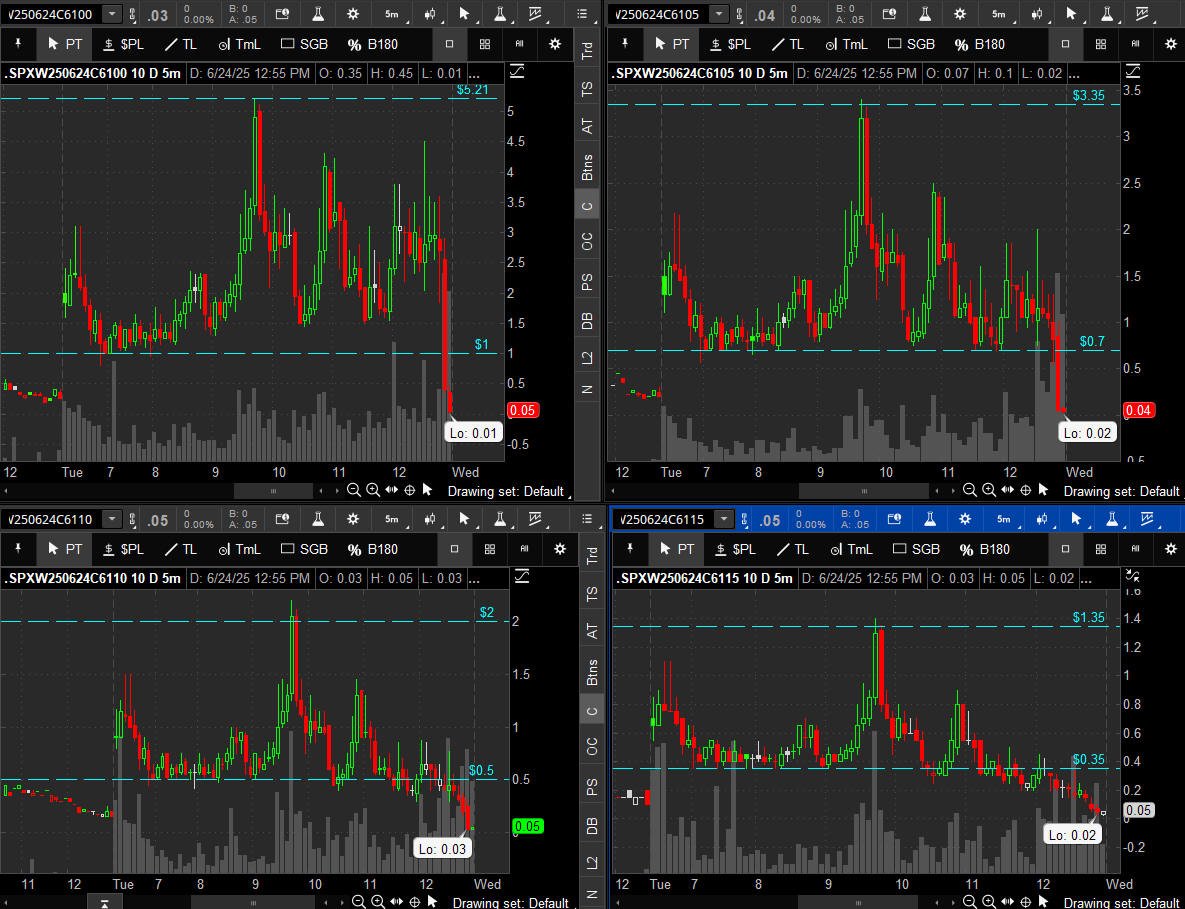Viewport: 1185px width, 909px height.
Task: Click crosshair icon below bottom-left chart
Action: point(415,901)
